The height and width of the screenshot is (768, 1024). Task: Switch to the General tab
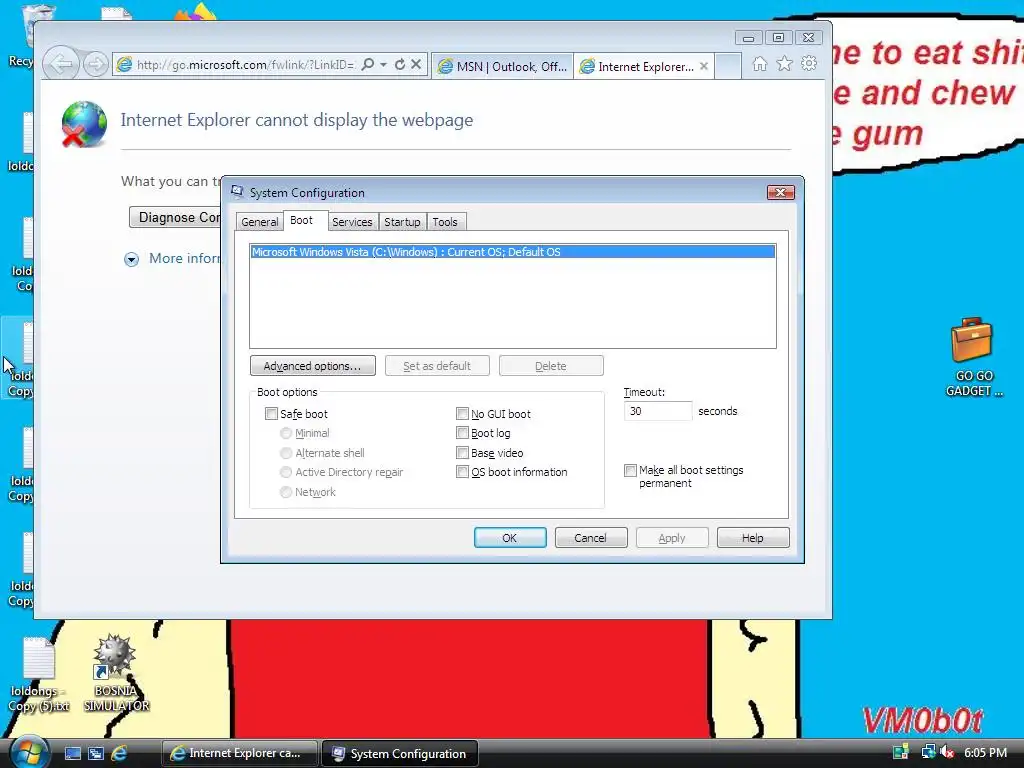(259, 222)
